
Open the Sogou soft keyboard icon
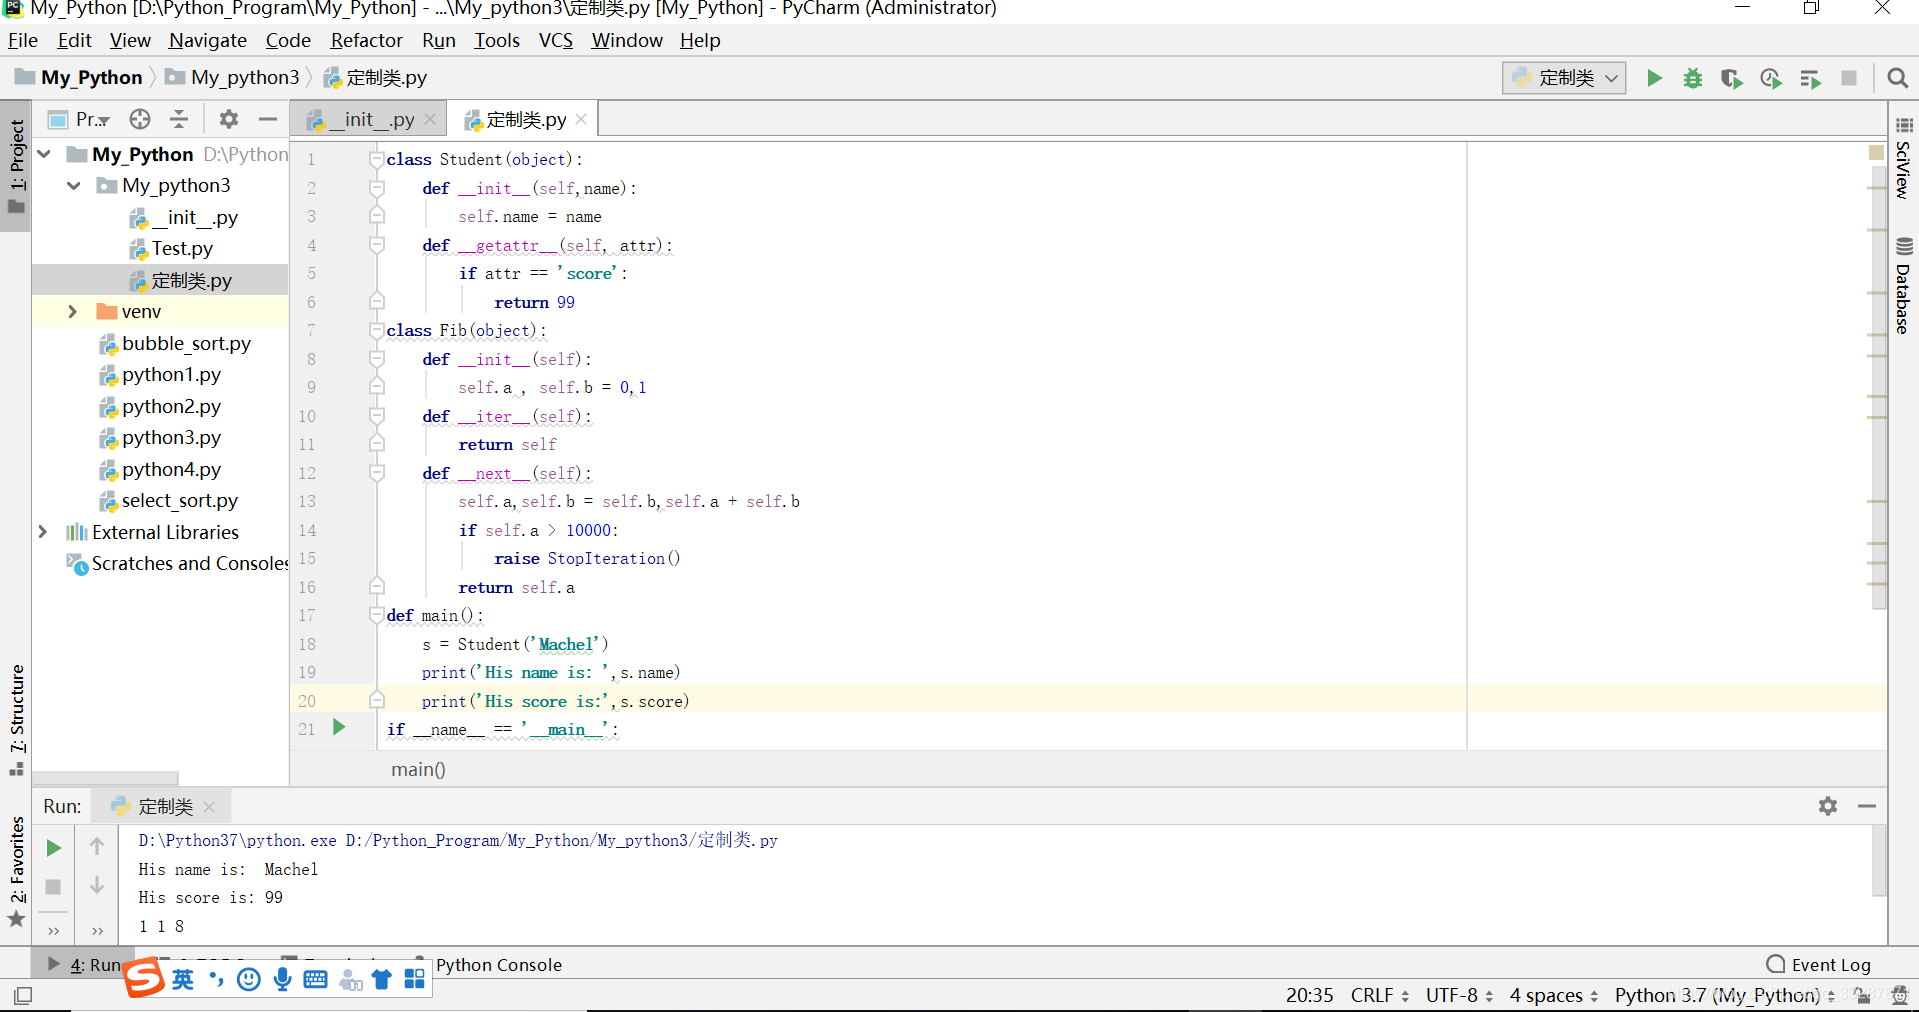(315, 979)
